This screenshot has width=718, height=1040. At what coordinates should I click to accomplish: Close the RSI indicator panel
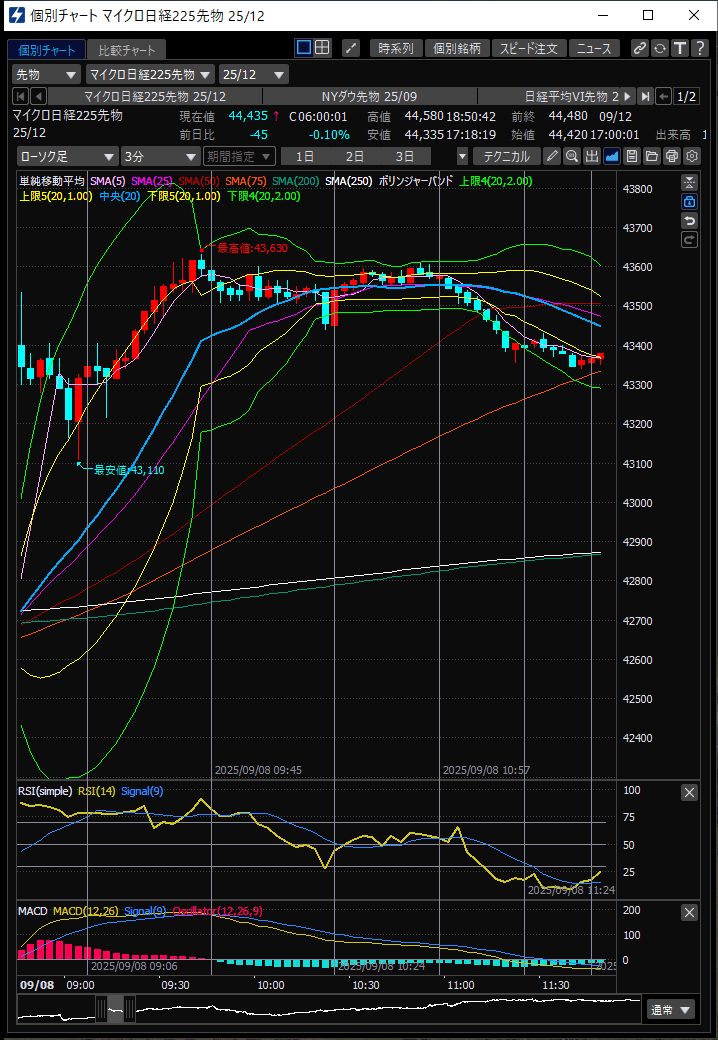(689, 793)
